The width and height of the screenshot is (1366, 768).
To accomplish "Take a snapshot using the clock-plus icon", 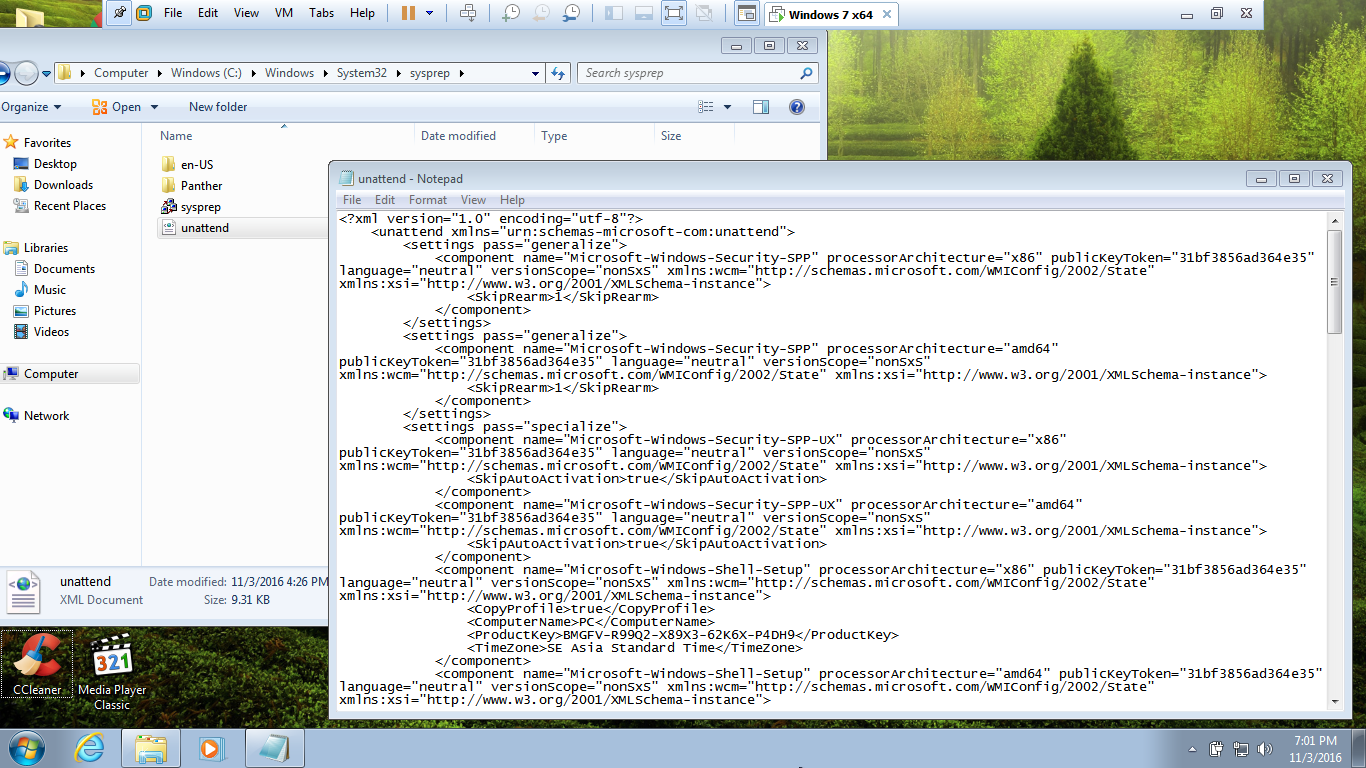I will (x=511, y=13).
